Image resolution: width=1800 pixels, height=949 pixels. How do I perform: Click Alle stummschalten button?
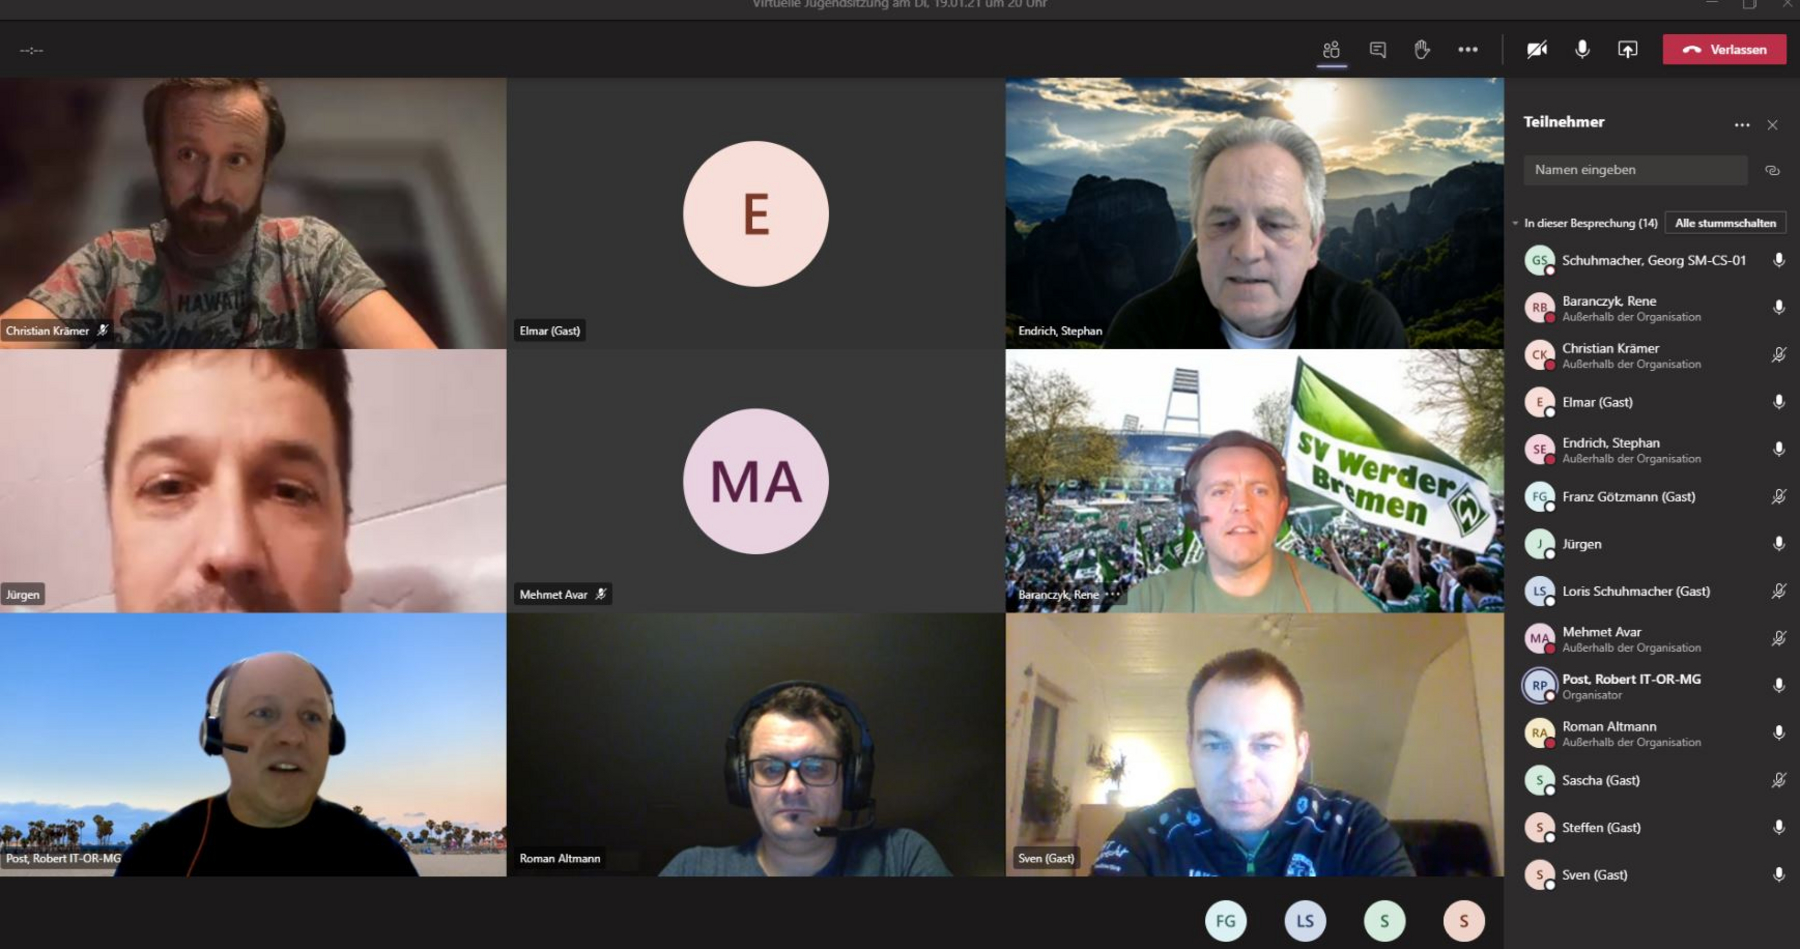pyautogui.click(x=1725, y=223)
